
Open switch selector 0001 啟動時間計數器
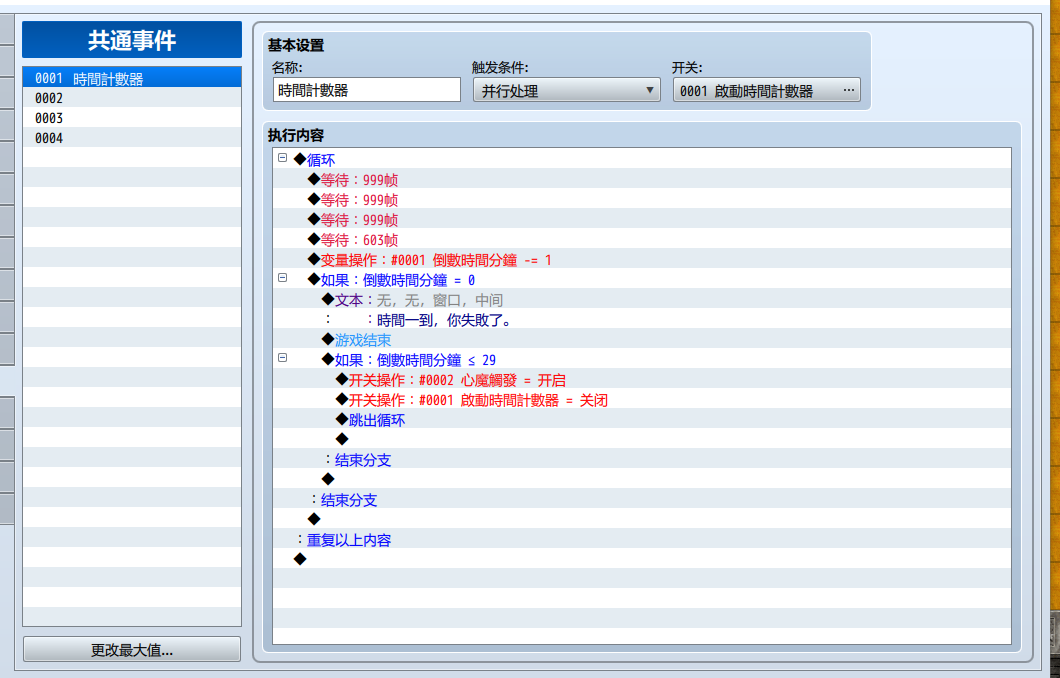pyautogui.click(x=767, y=90)
